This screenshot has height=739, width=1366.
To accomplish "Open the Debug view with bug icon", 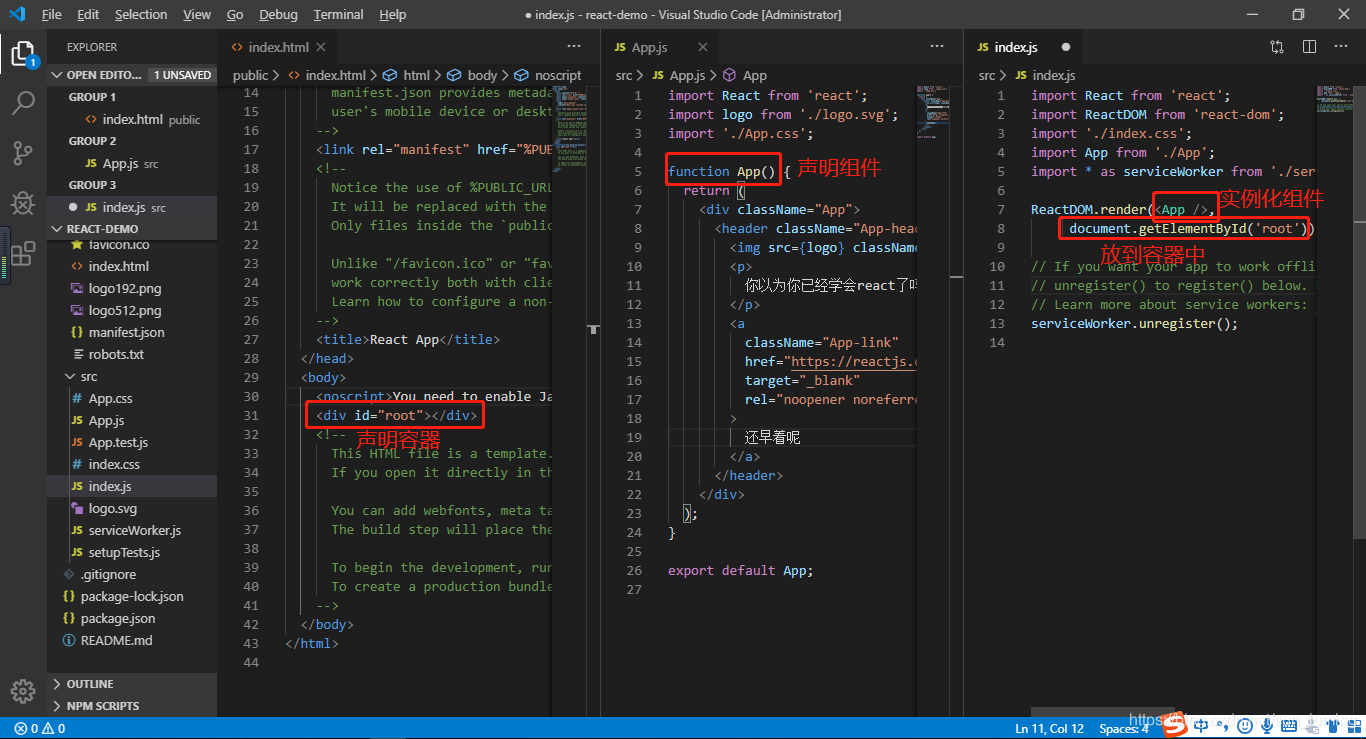I will click(23, 203).
